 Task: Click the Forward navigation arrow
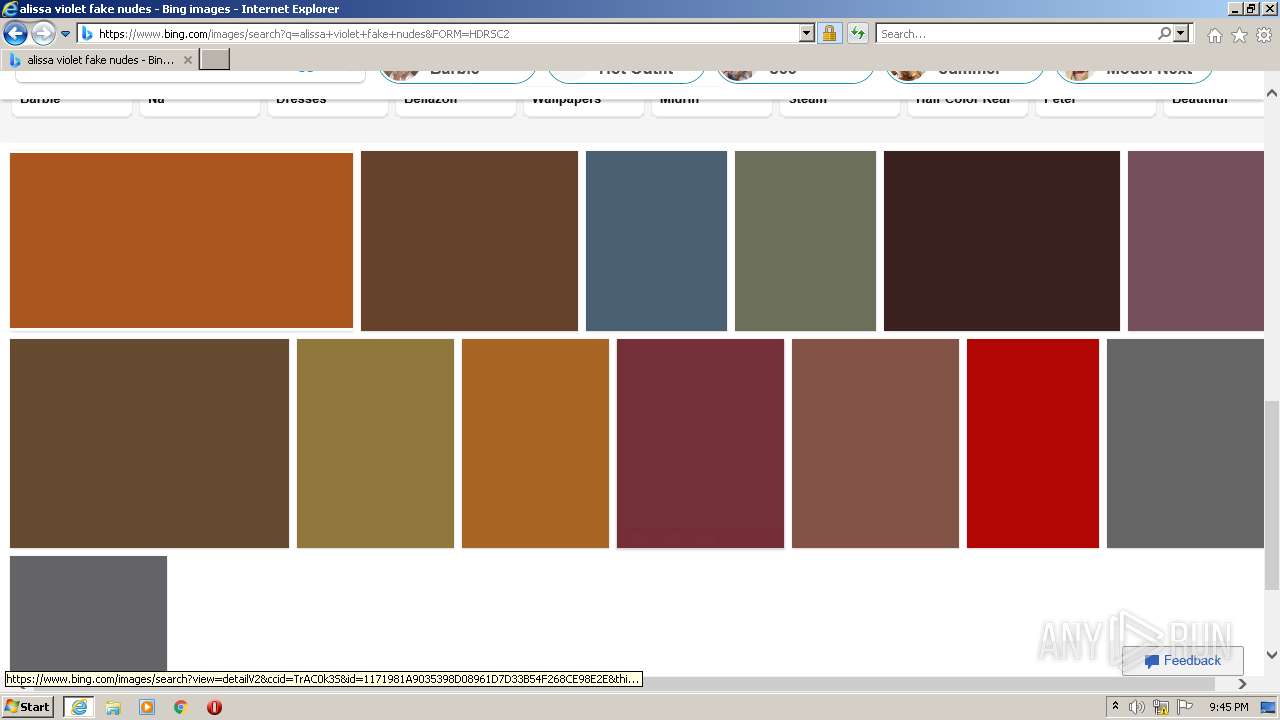43,34
